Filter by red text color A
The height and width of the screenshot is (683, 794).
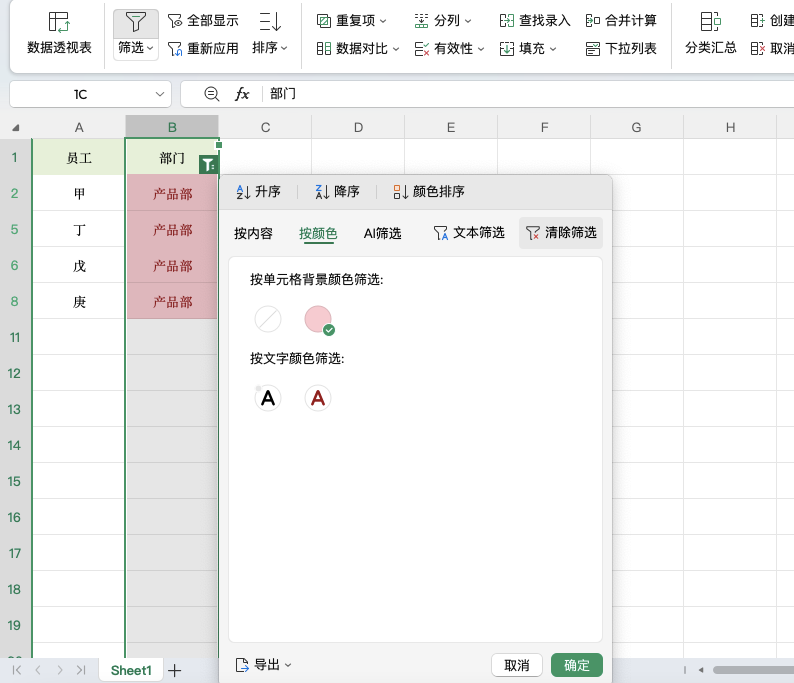[318, 398]
